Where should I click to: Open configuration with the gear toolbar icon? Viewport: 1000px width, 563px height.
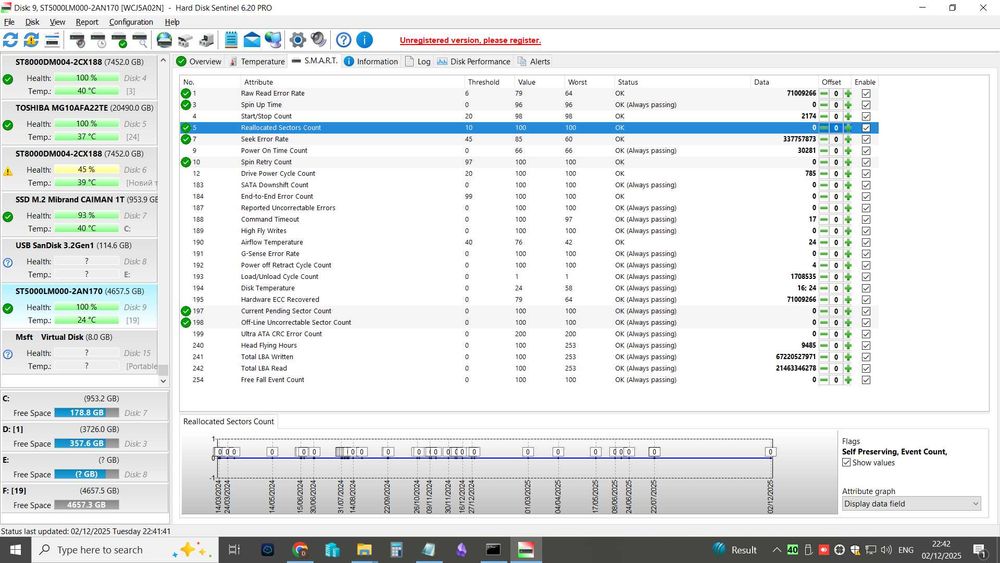point(297,40)
